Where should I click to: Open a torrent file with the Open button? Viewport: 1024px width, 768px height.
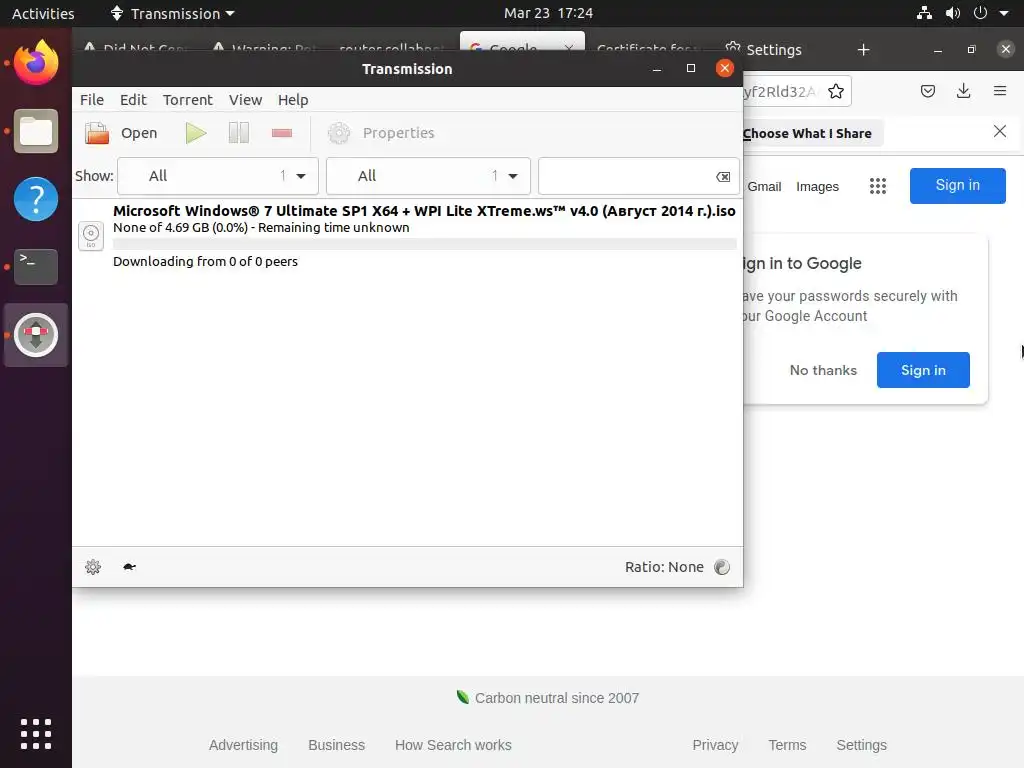point(121,133)
